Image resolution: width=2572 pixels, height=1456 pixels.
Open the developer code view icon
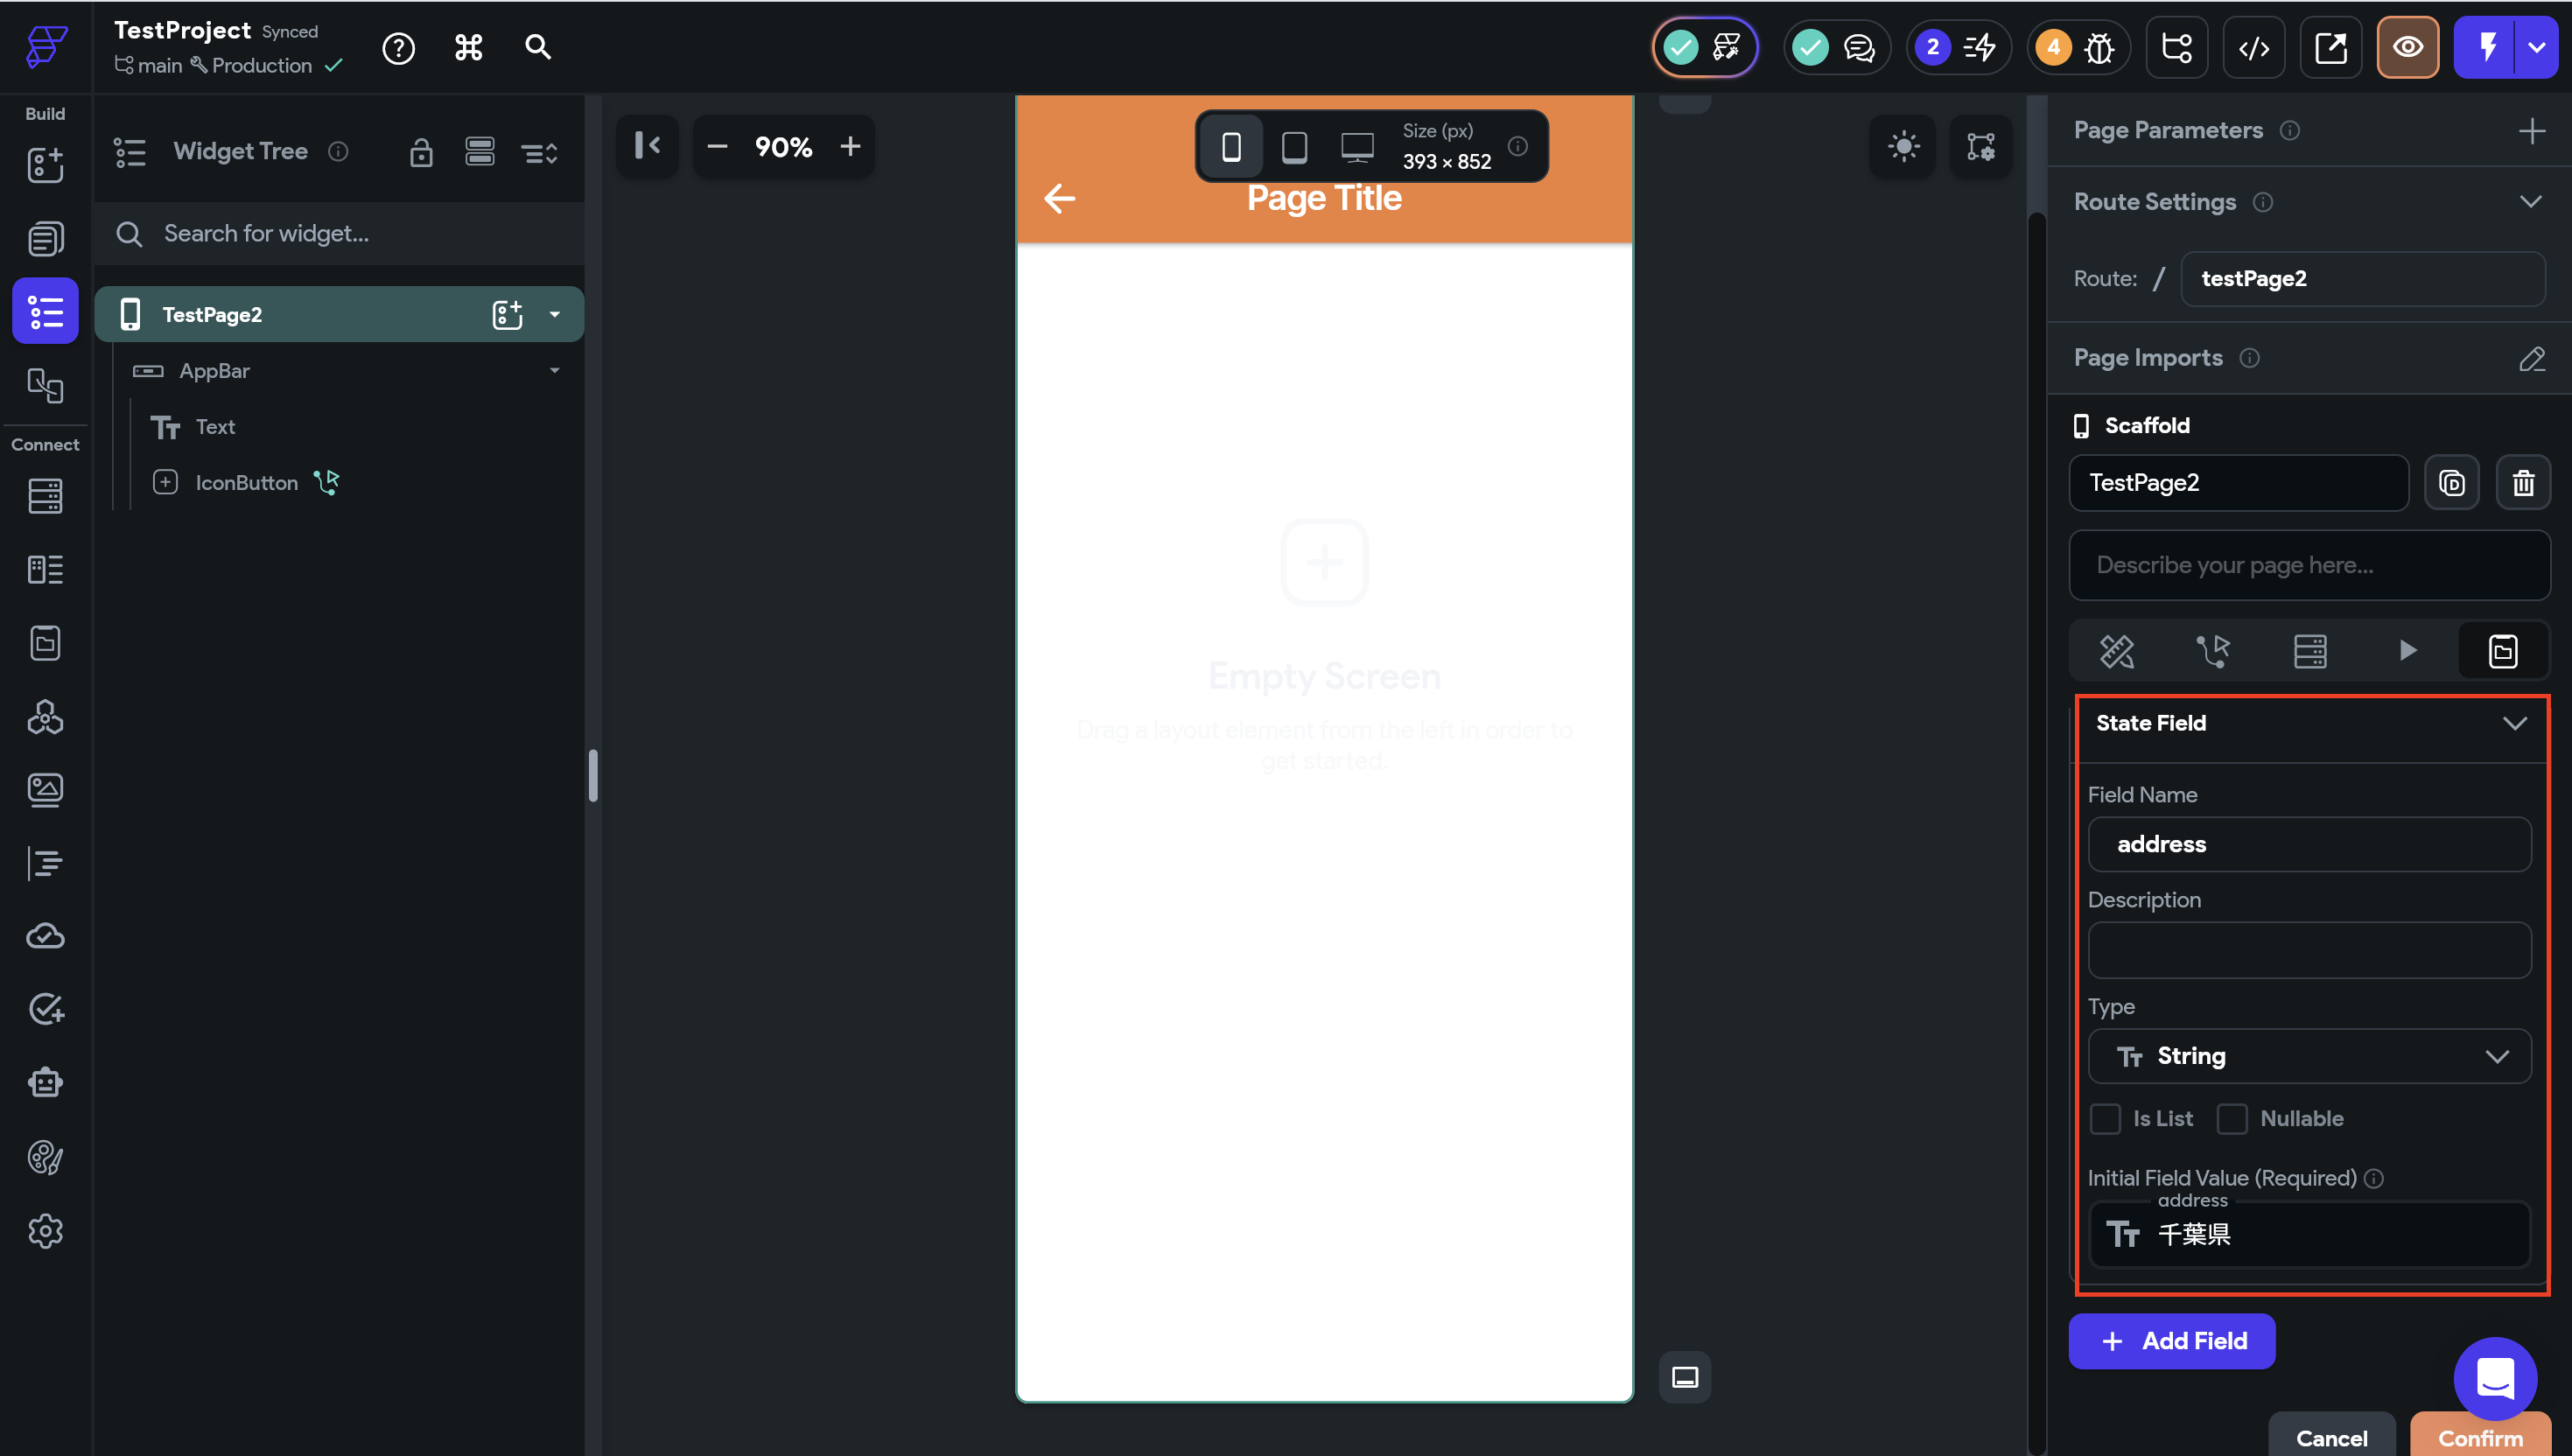pos(2253,47)
